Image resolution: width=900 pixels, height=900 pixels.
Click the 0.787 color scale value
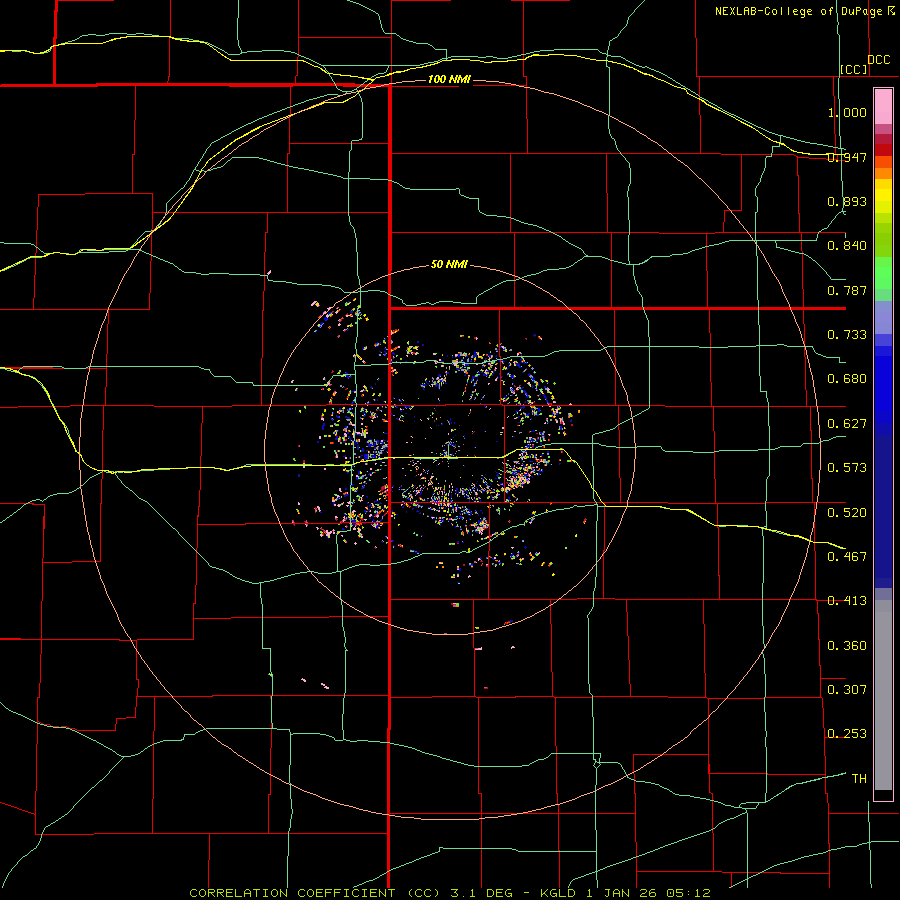click(847, 290)
